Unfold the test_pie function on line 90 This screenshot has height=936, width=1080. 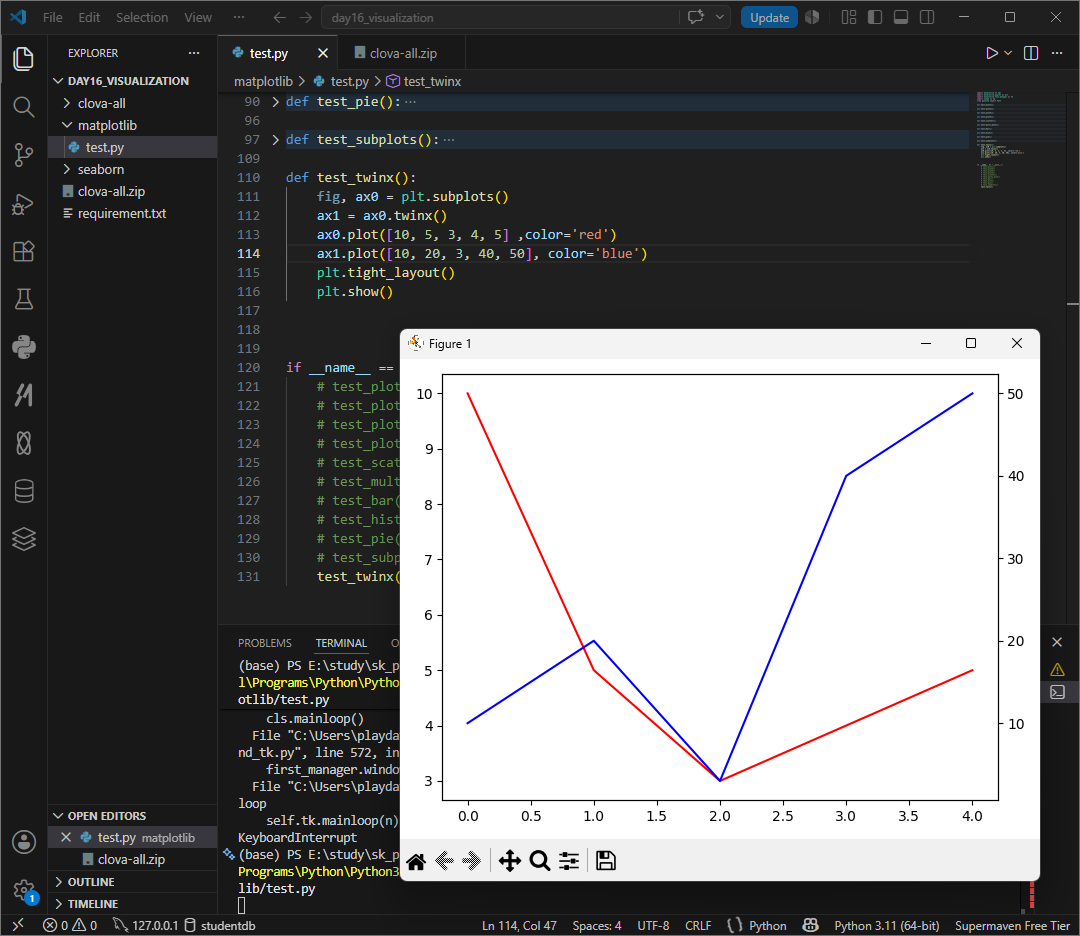[276, 102]
